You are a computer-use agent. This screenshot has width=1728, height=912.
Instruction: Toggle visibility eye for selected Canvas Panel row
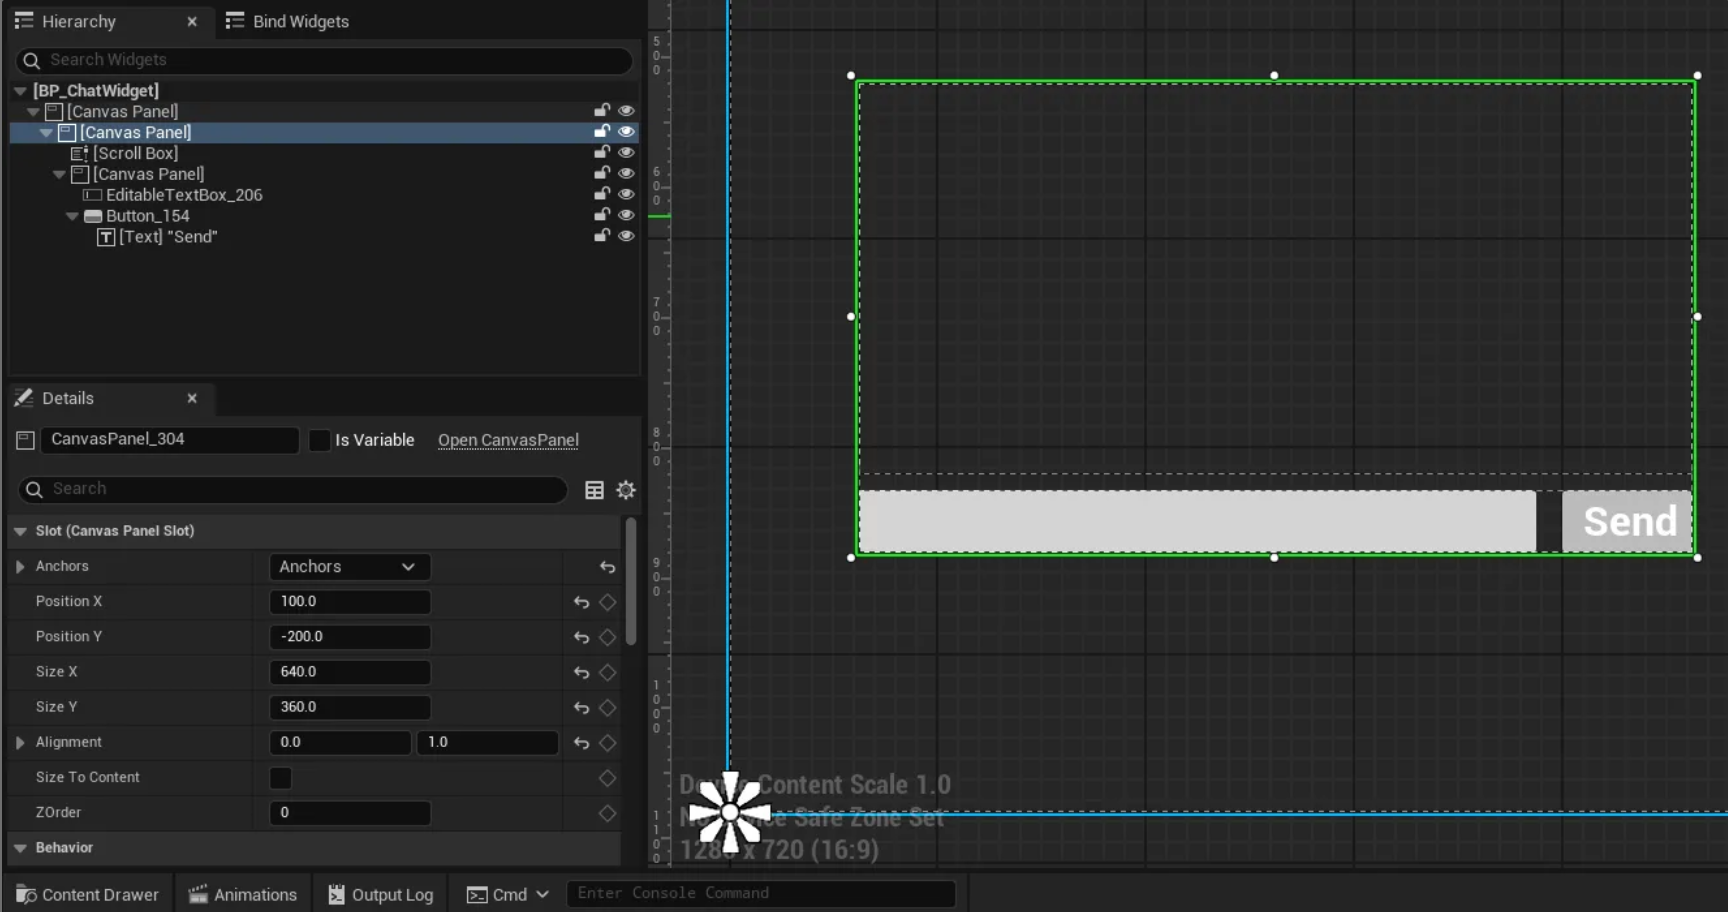tap(626, 132)
